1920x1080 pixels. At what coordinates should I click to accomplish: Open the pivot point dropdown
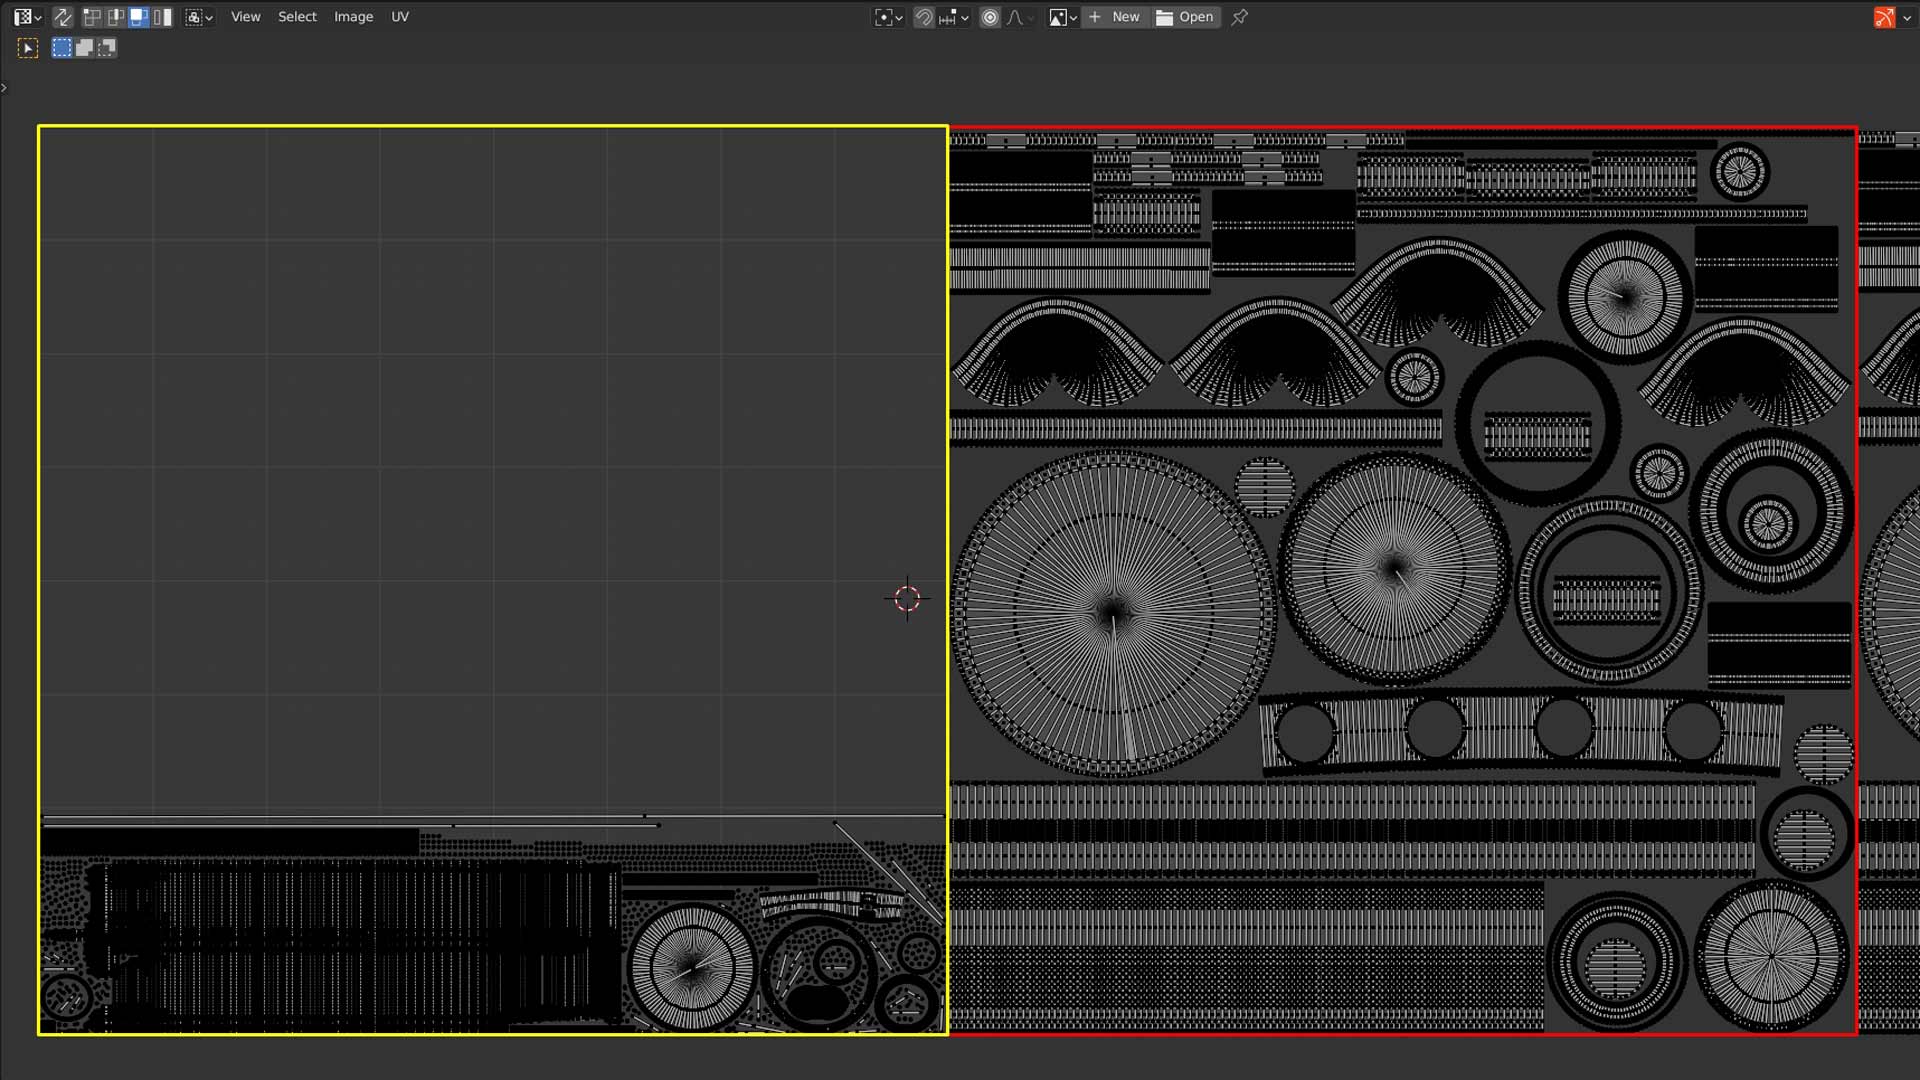[888, 17]
